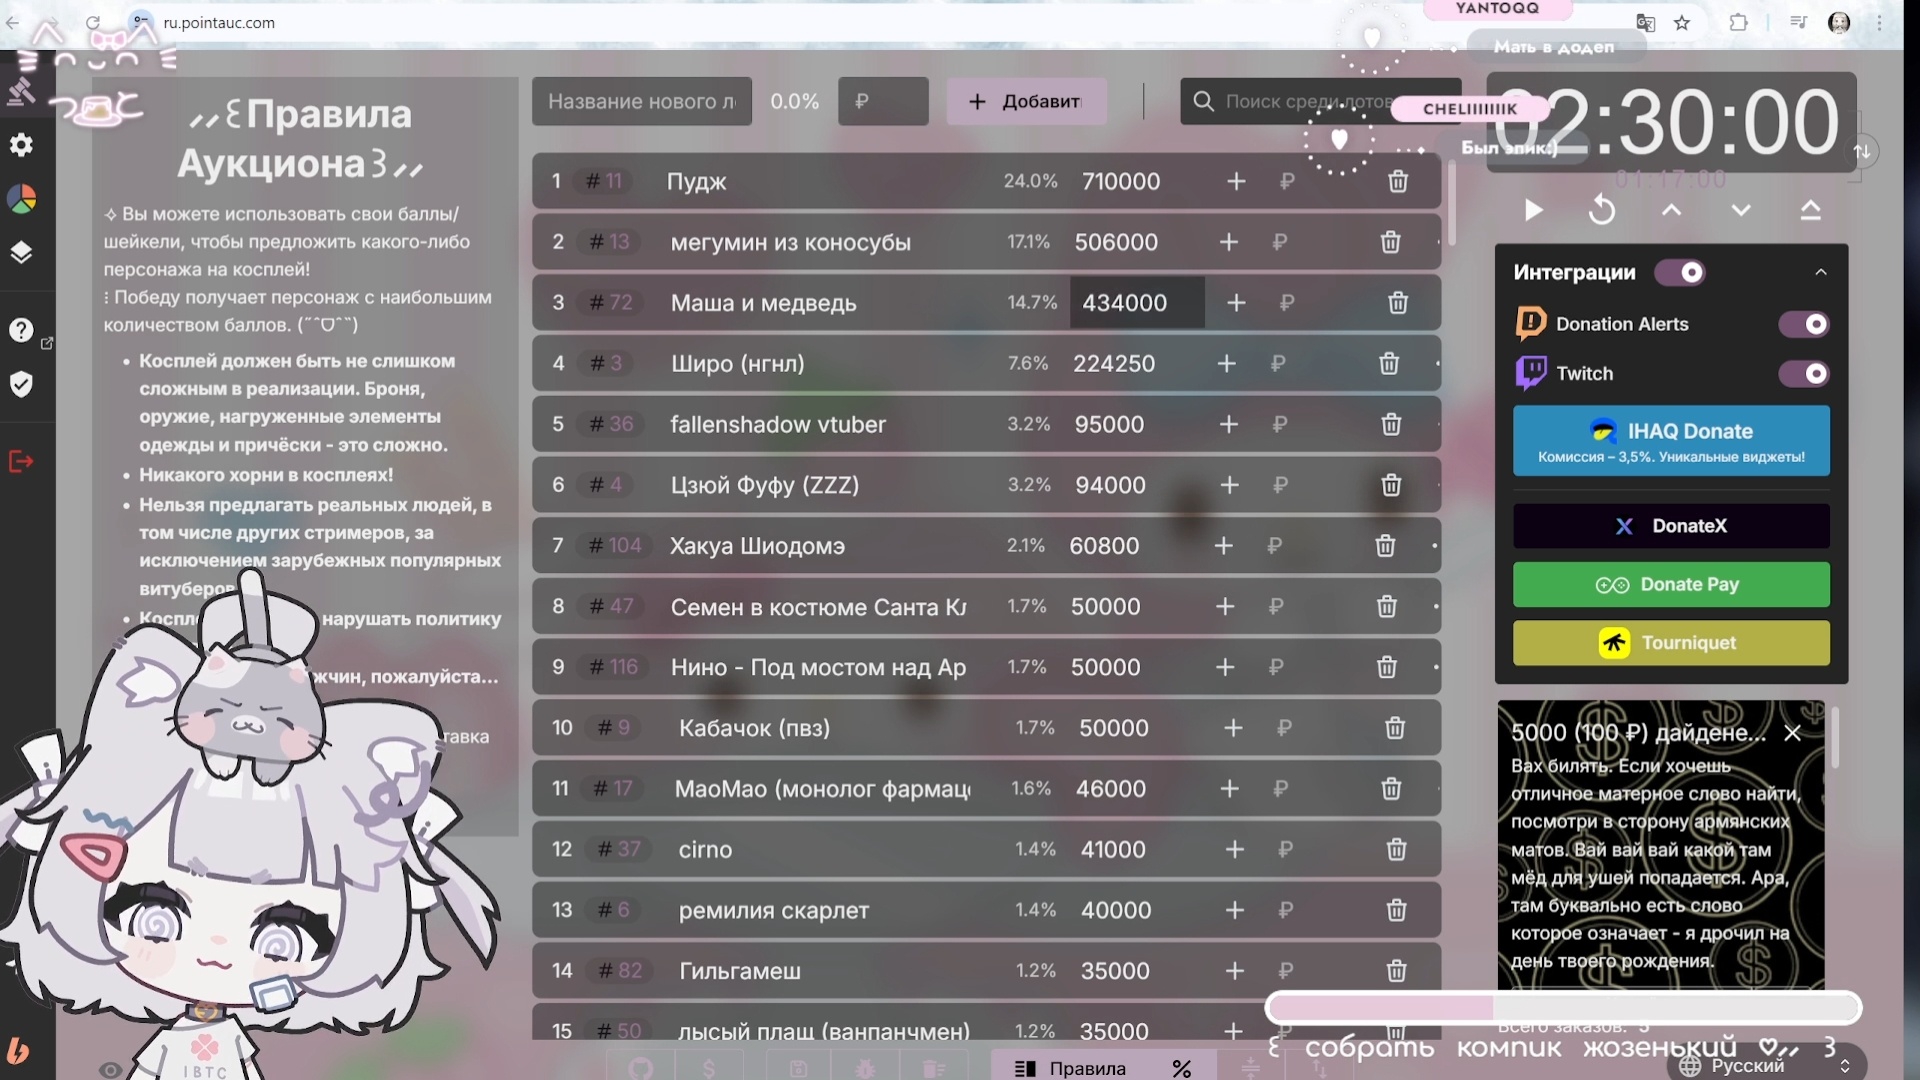
Task: Open settings gear in left sidebar
Action: click(21, 145)
